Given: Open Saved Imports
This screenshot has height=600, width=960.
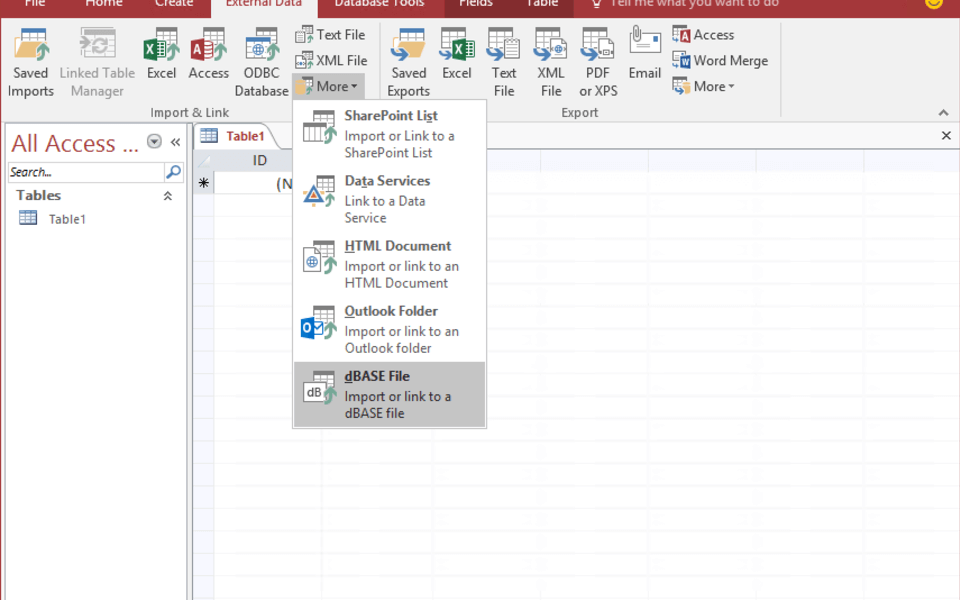Looking at the screenshot, I should click(31, 62).
